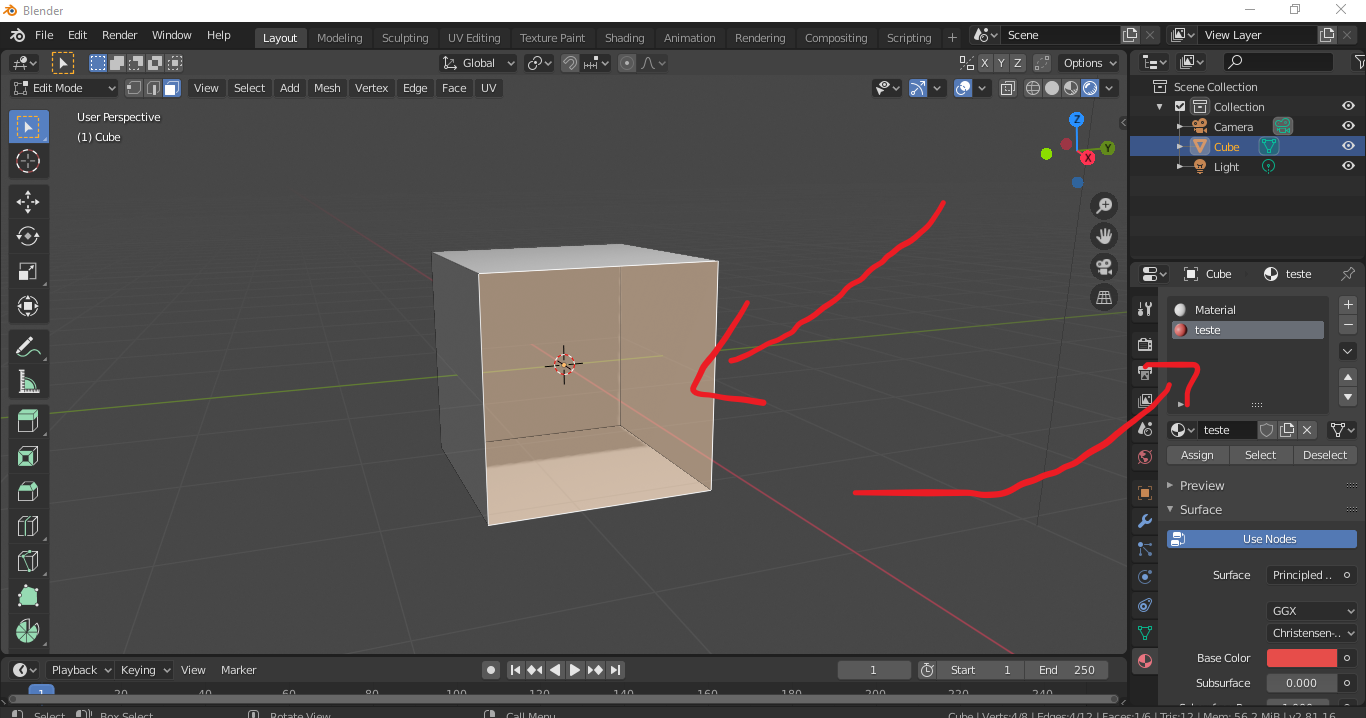Activate the Measure tool
1366x718 pixels.
(x=28, y=381)
